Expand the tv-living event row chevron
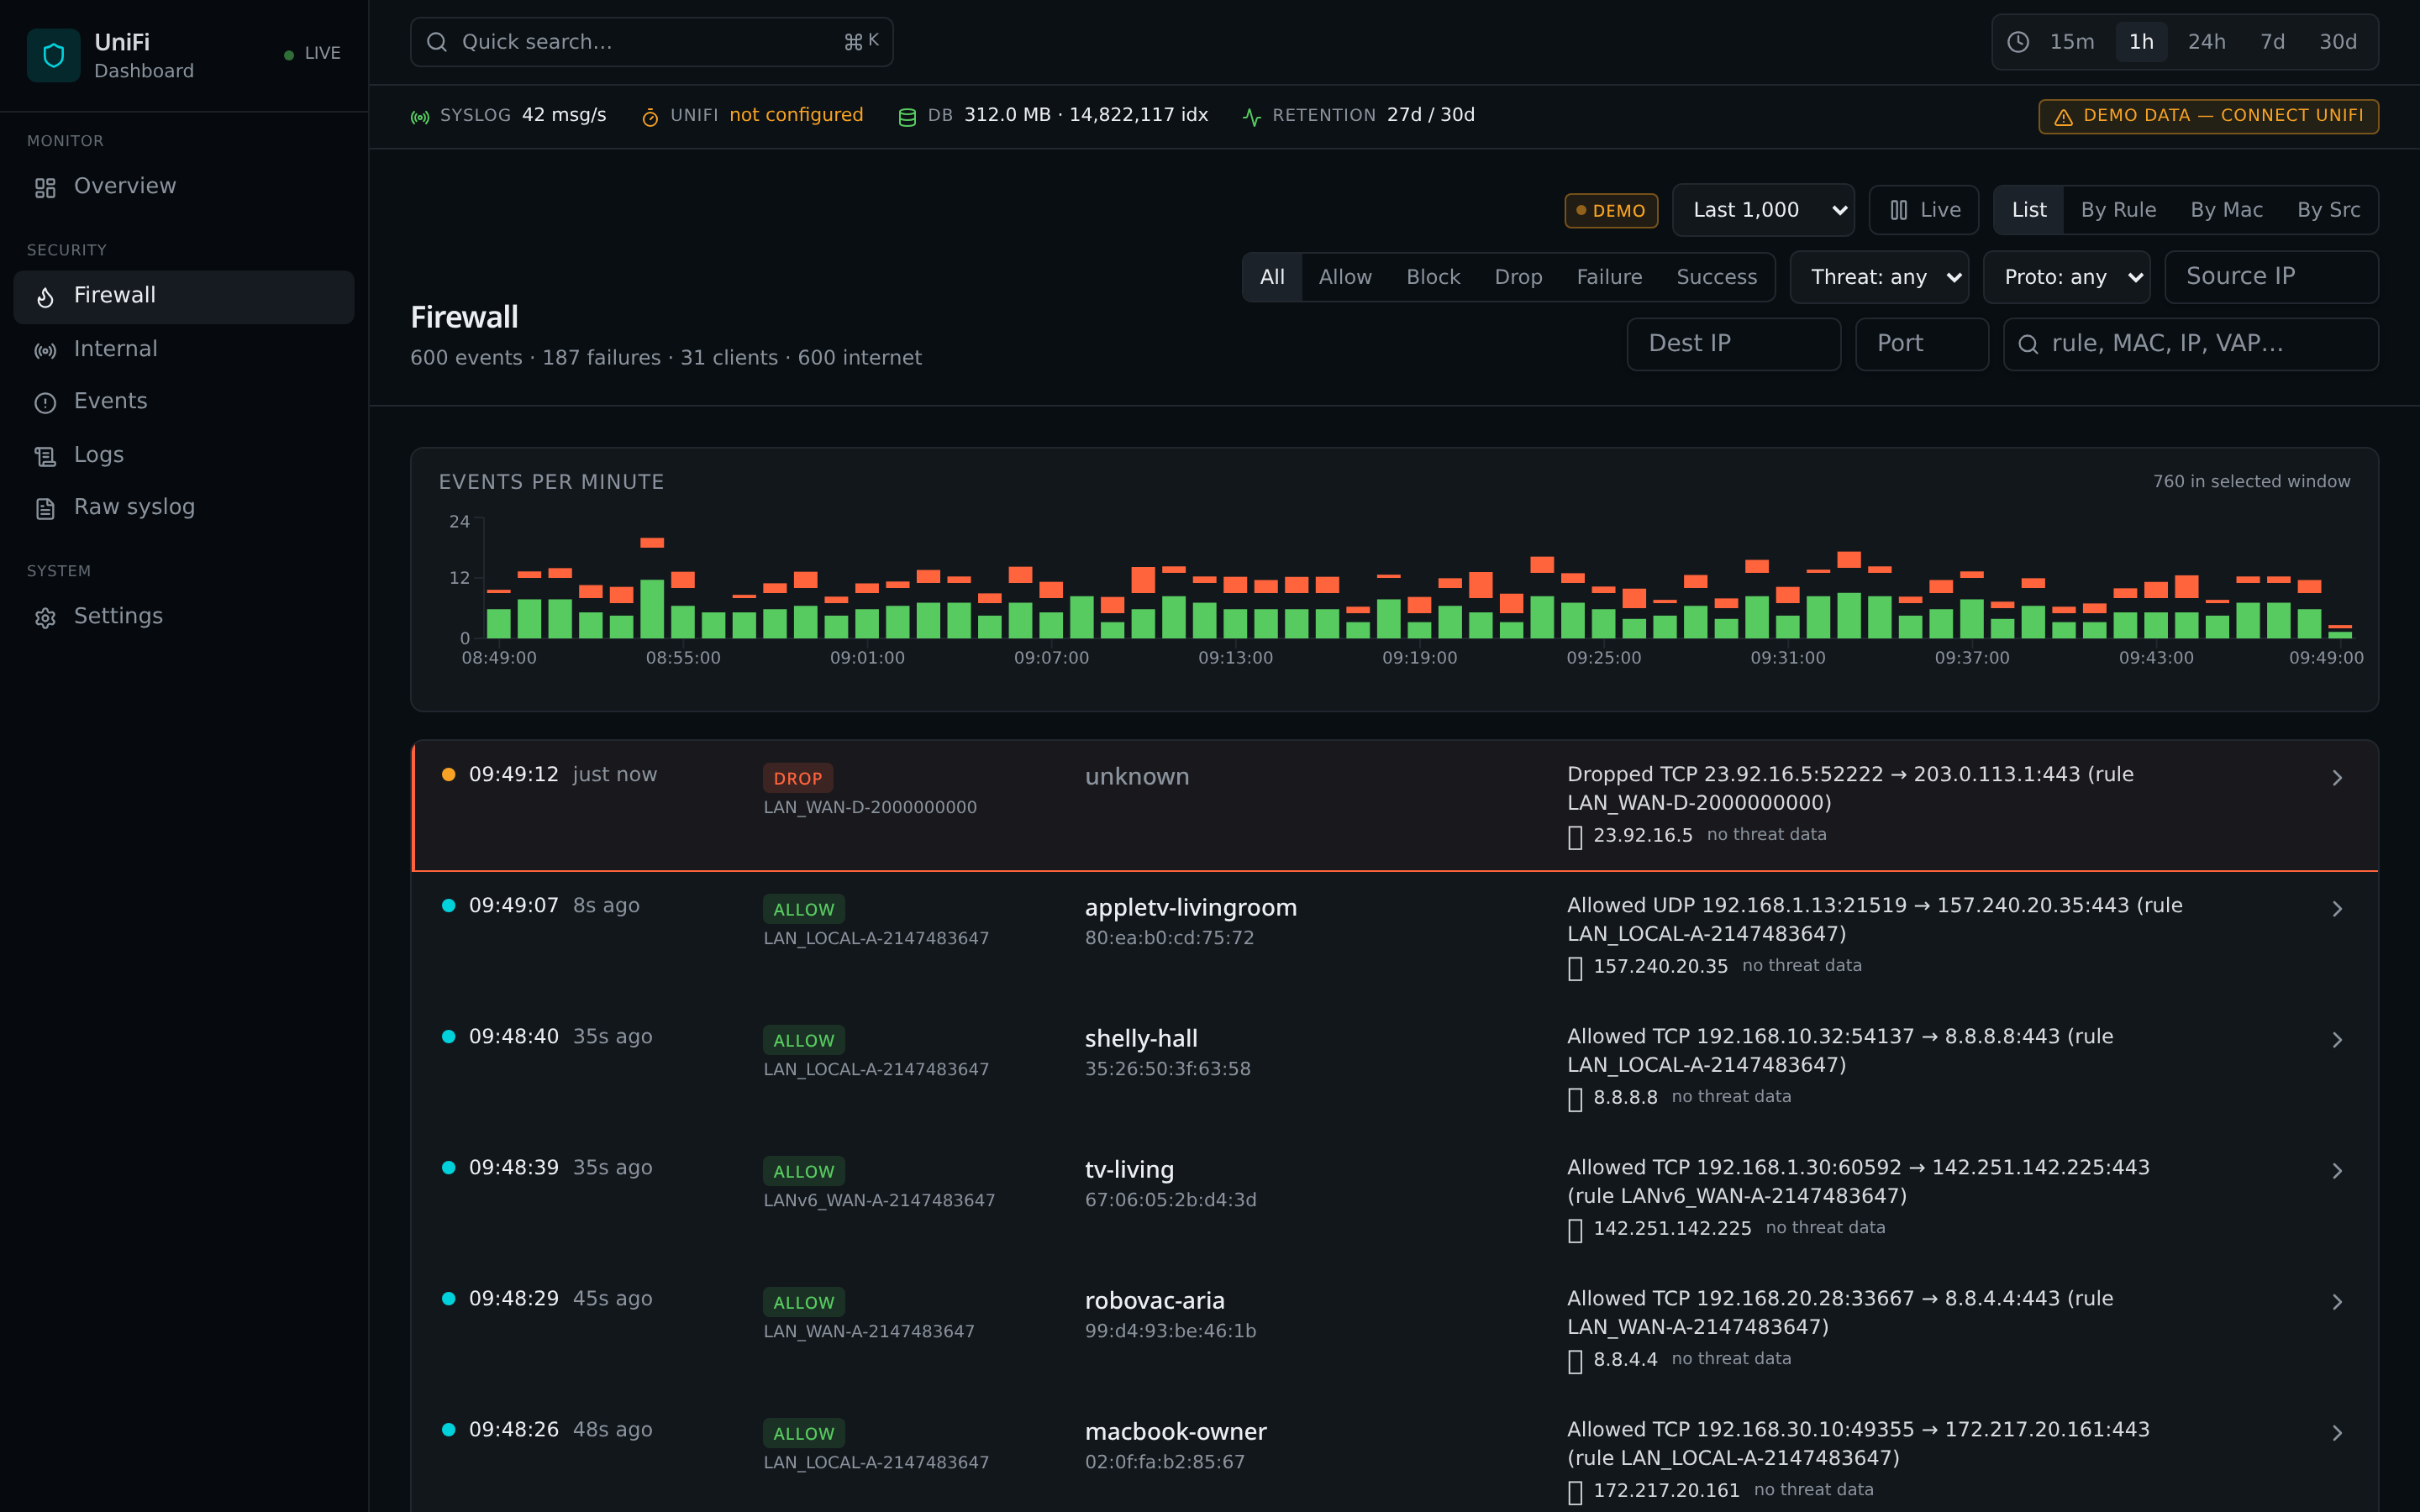The width and height of the screenshot is (2420, 1512). [x=2337, y=1171]
